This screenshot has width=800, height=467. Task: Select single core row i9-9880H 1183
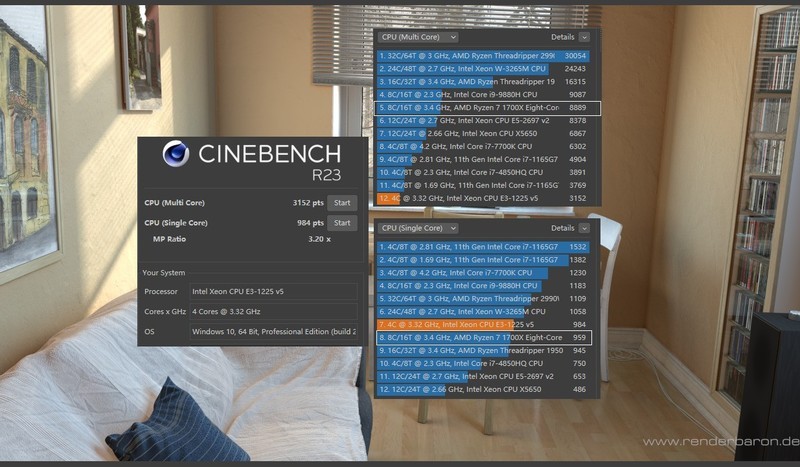483,286
